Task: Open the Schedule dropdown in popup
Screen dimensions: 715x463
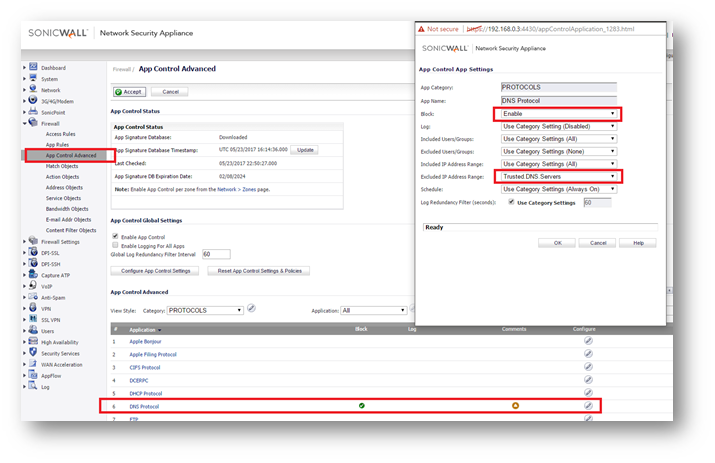Action: tap(559, 189)
